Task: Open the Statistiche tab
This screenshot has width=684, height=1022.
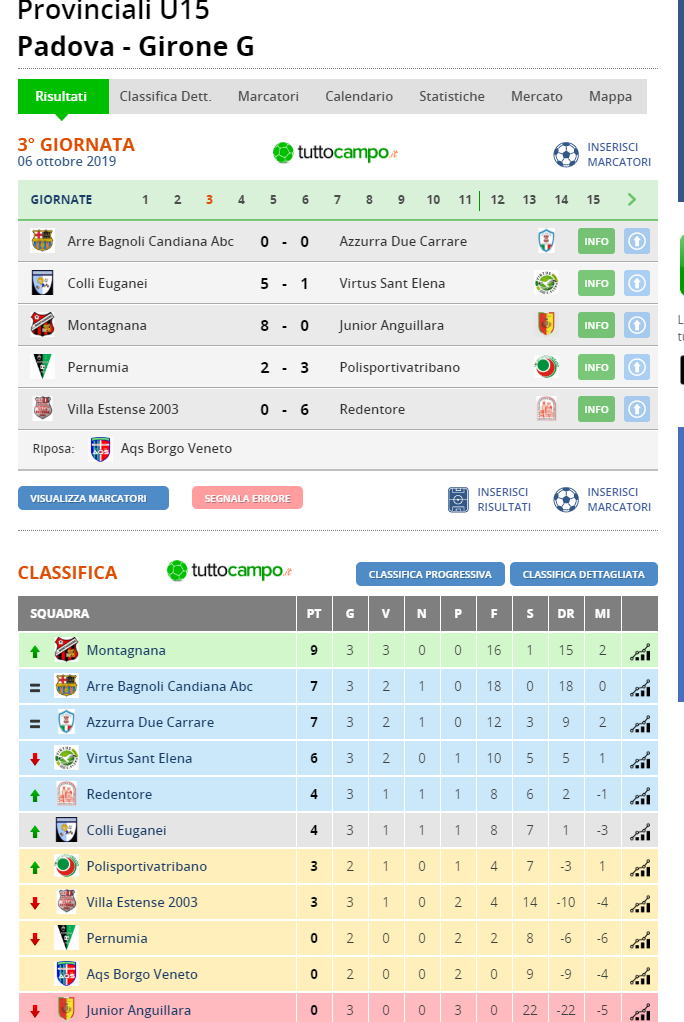Action: pos(452,96)
